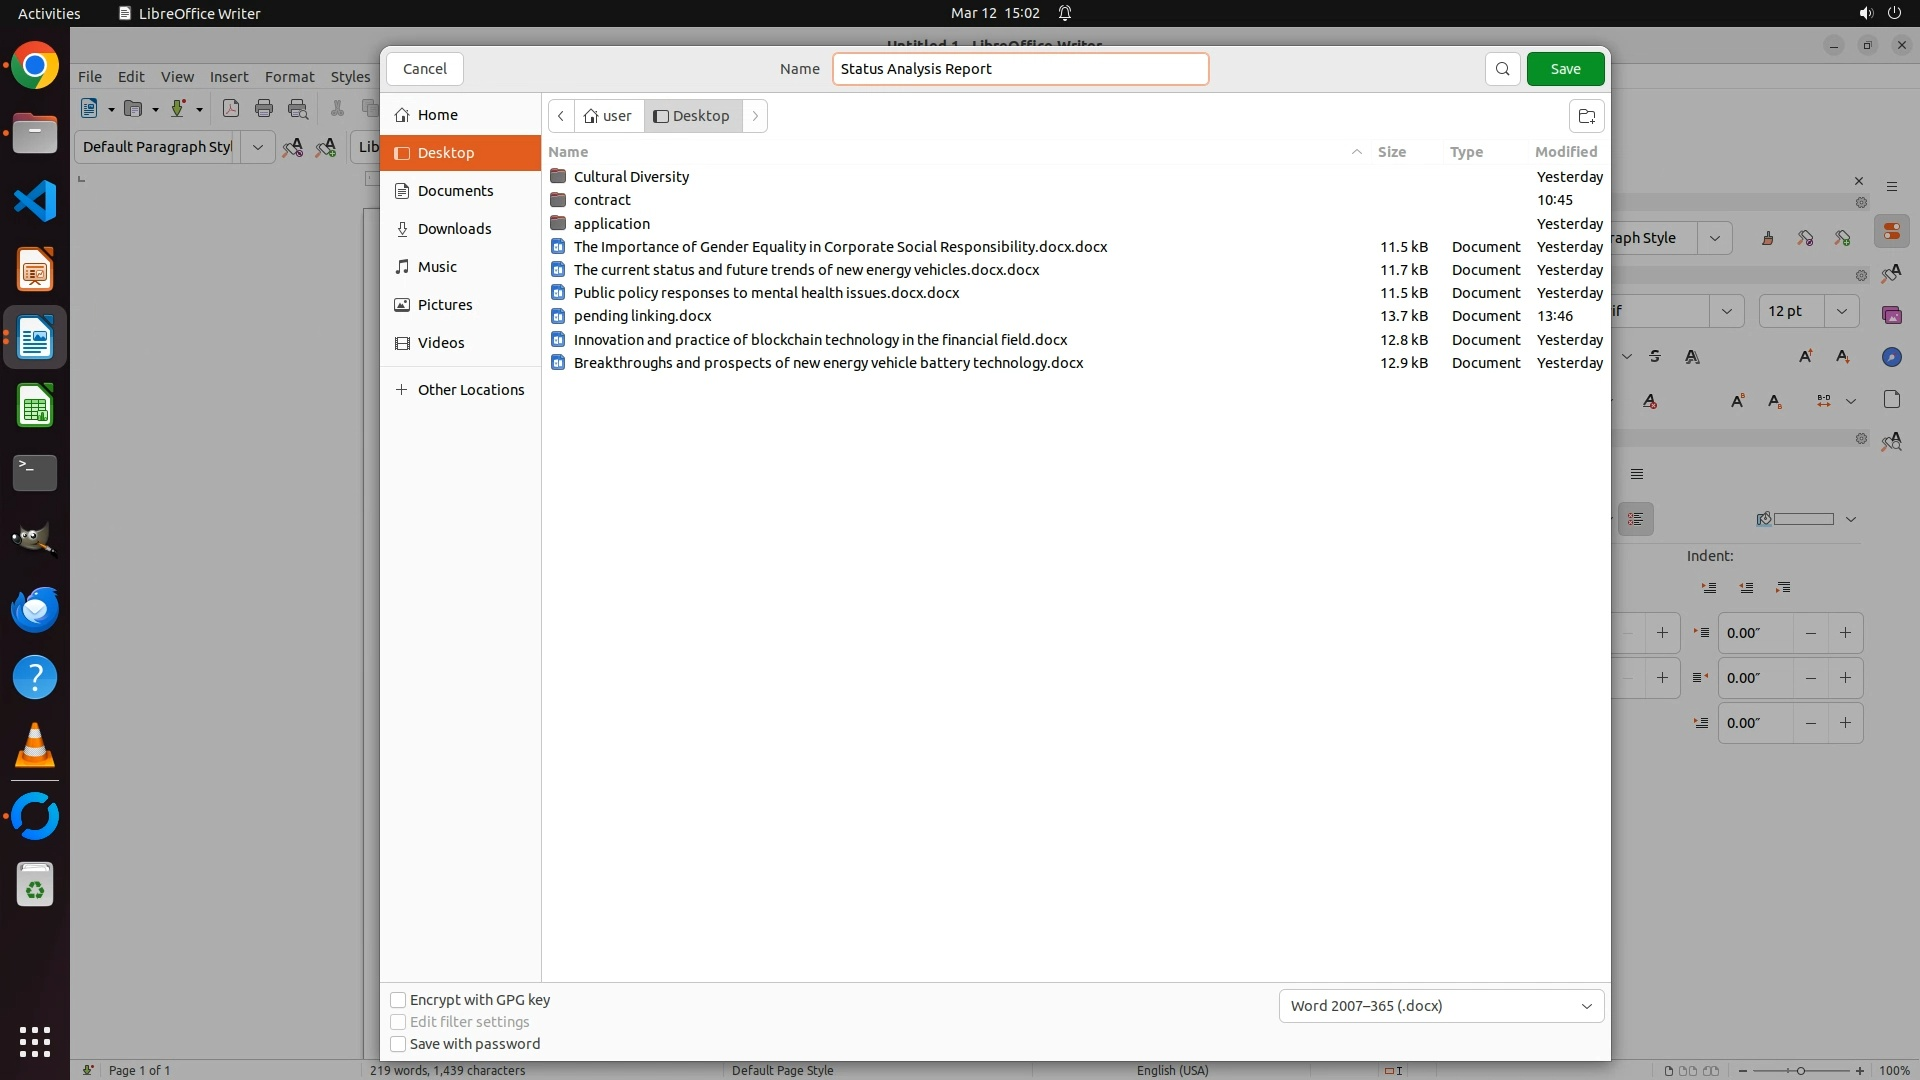Click the Strikethrough icon in sidebar
The width and height of the screenshot is (1920, 1080).
1655,357
